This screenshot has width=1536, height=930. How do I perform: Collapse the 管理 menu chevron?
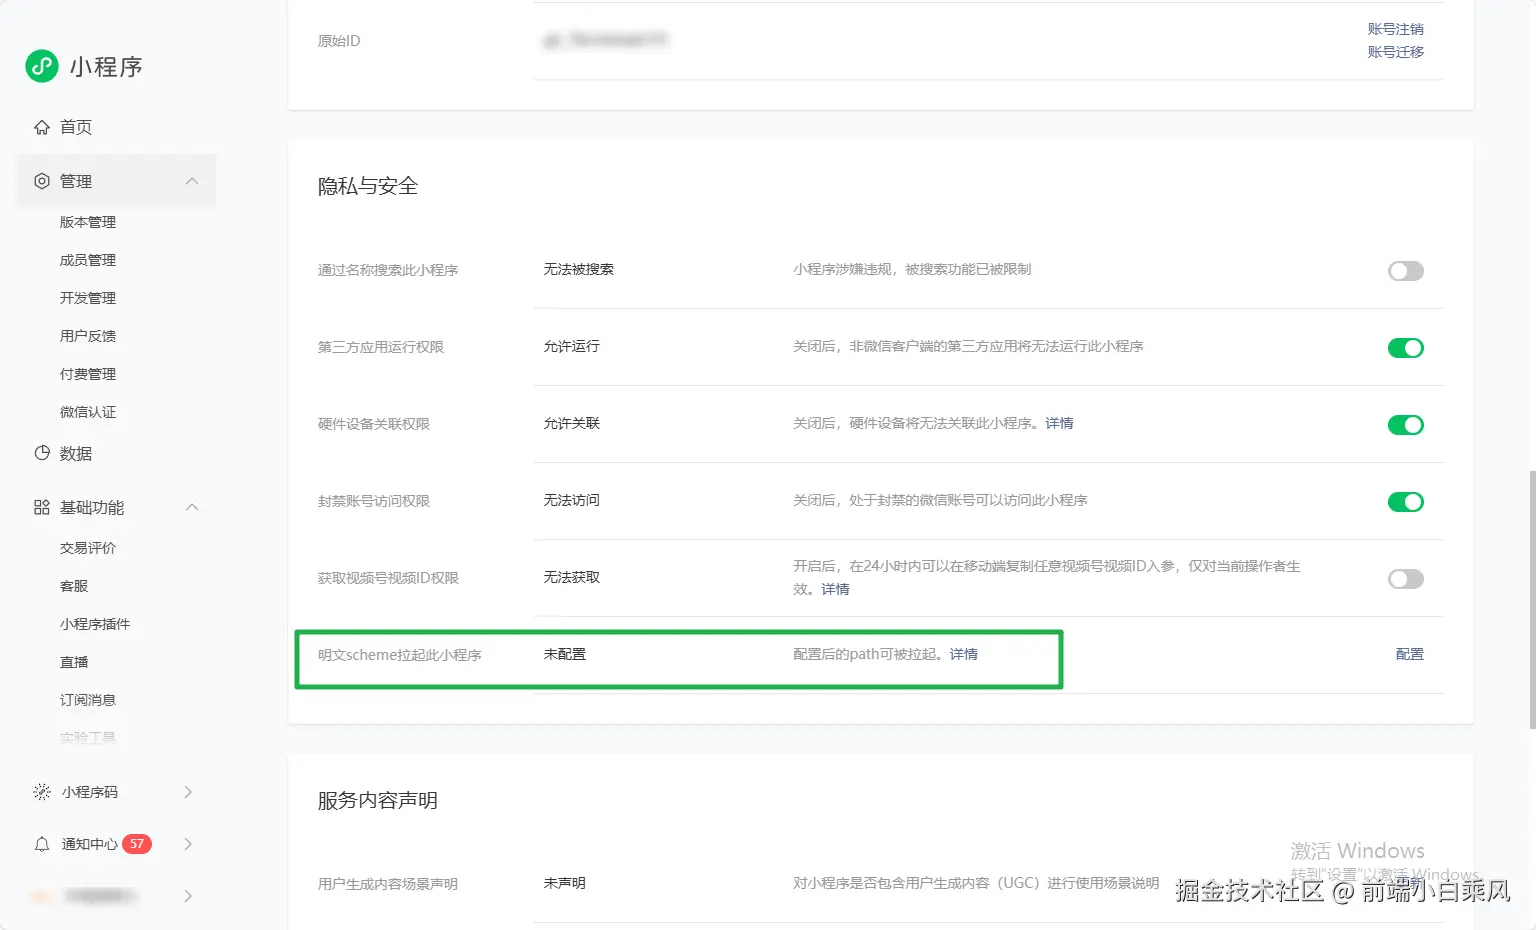[x=192, y=181]
